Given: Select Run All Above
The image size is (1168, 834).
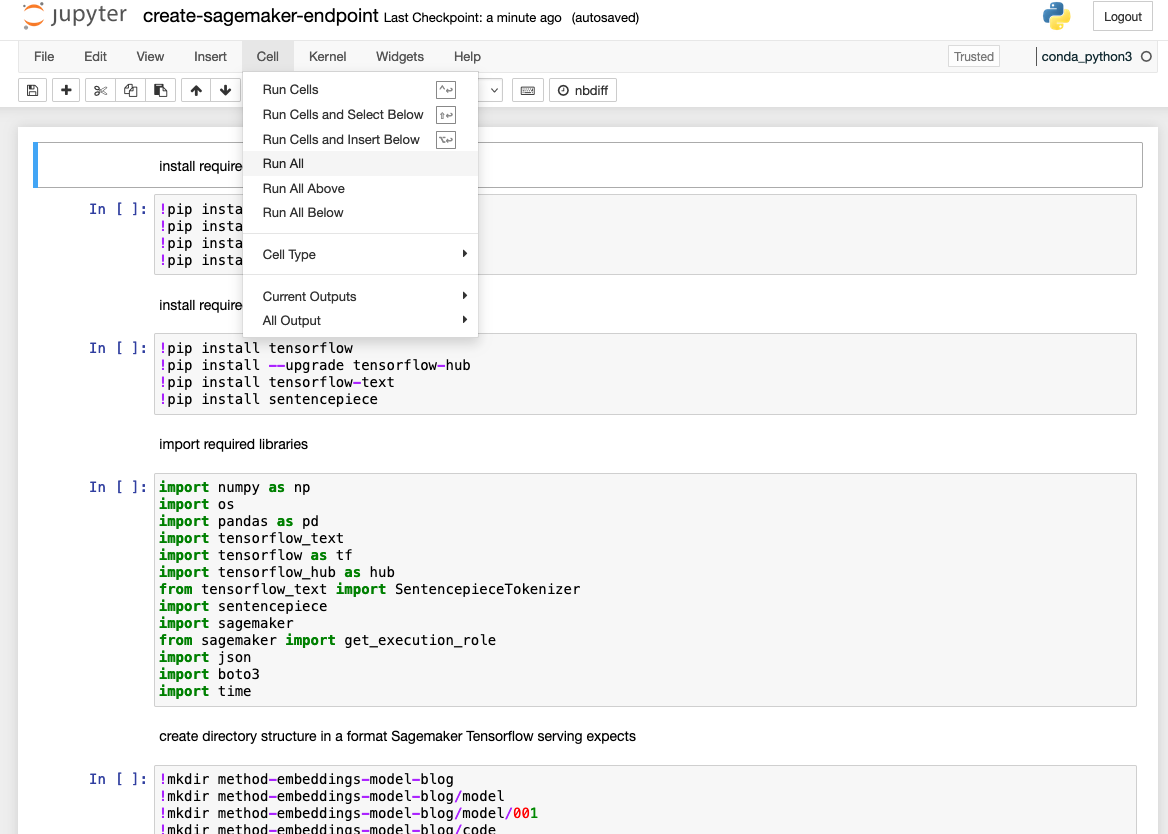Looking at the screenshot, I should (x=361, y=188).
